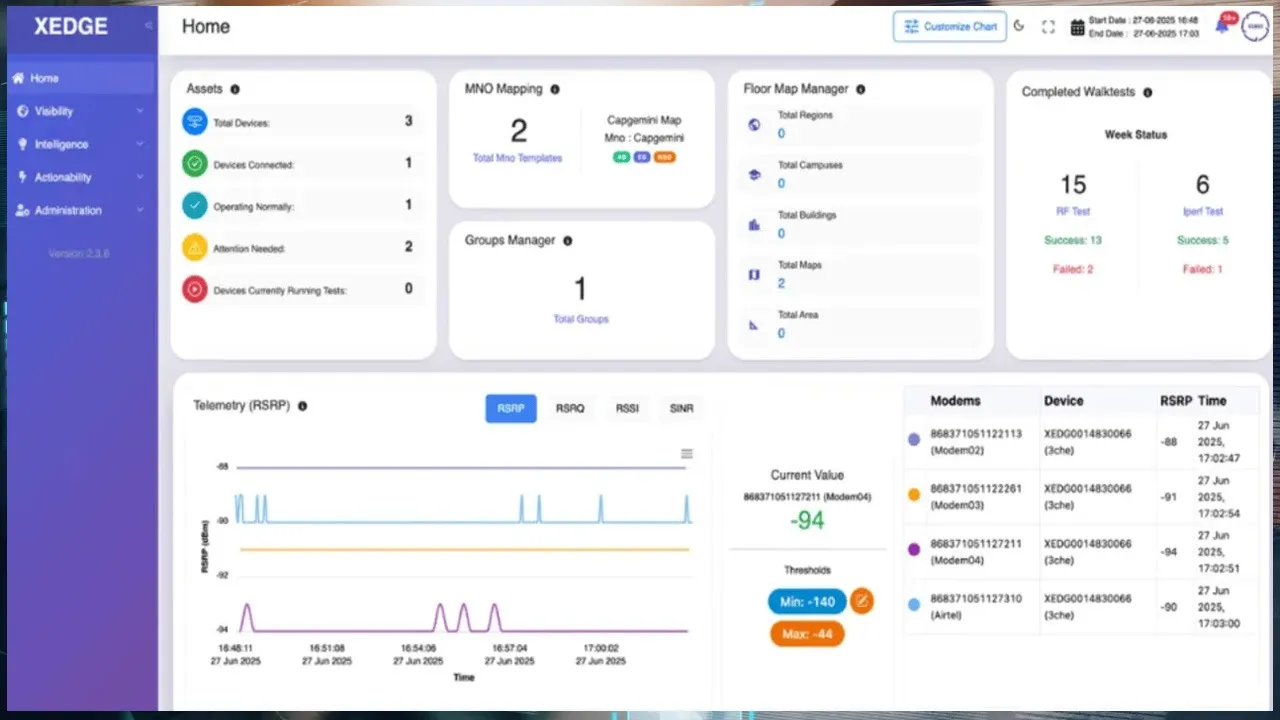Enter fullscreen mode using header icon
The height and width of the screenshot is (720, 1280).
pos(1048,27)
